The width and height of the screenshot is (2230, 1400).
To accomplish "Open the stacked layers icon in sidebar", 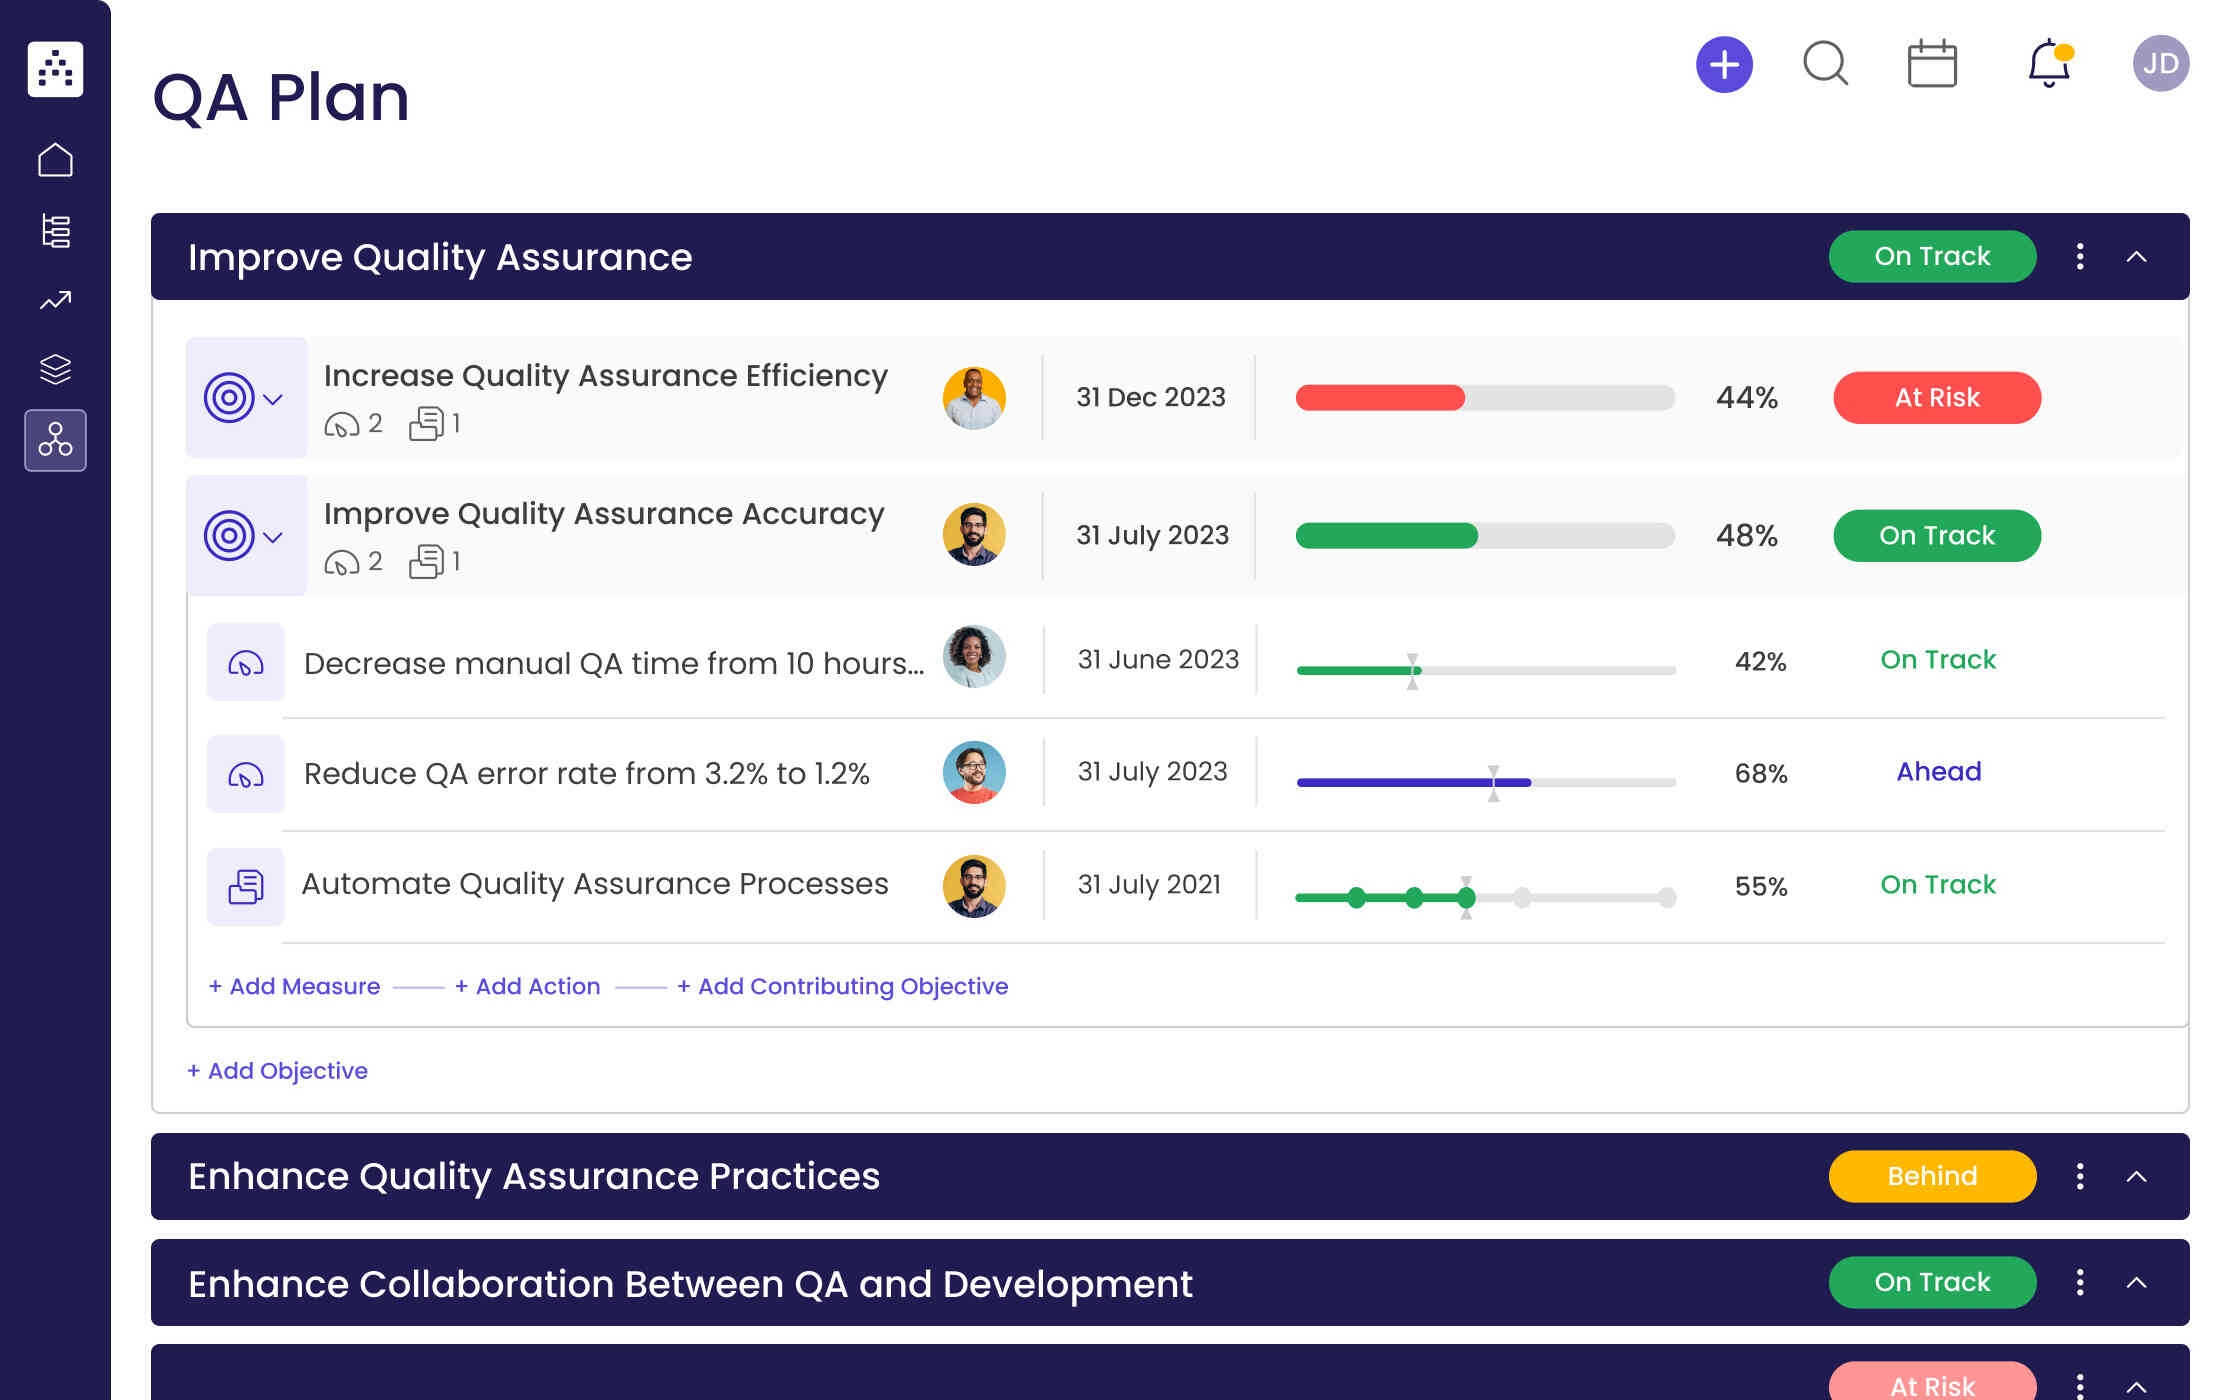I will pos(55,369).
